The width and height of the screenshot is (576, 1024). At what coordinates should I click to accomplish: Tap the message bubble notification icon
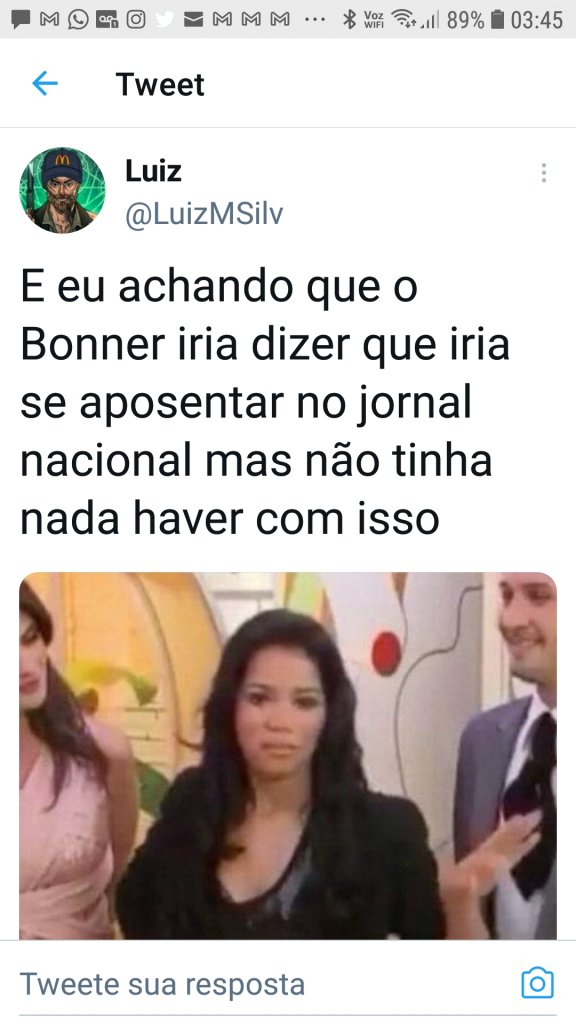22,20
